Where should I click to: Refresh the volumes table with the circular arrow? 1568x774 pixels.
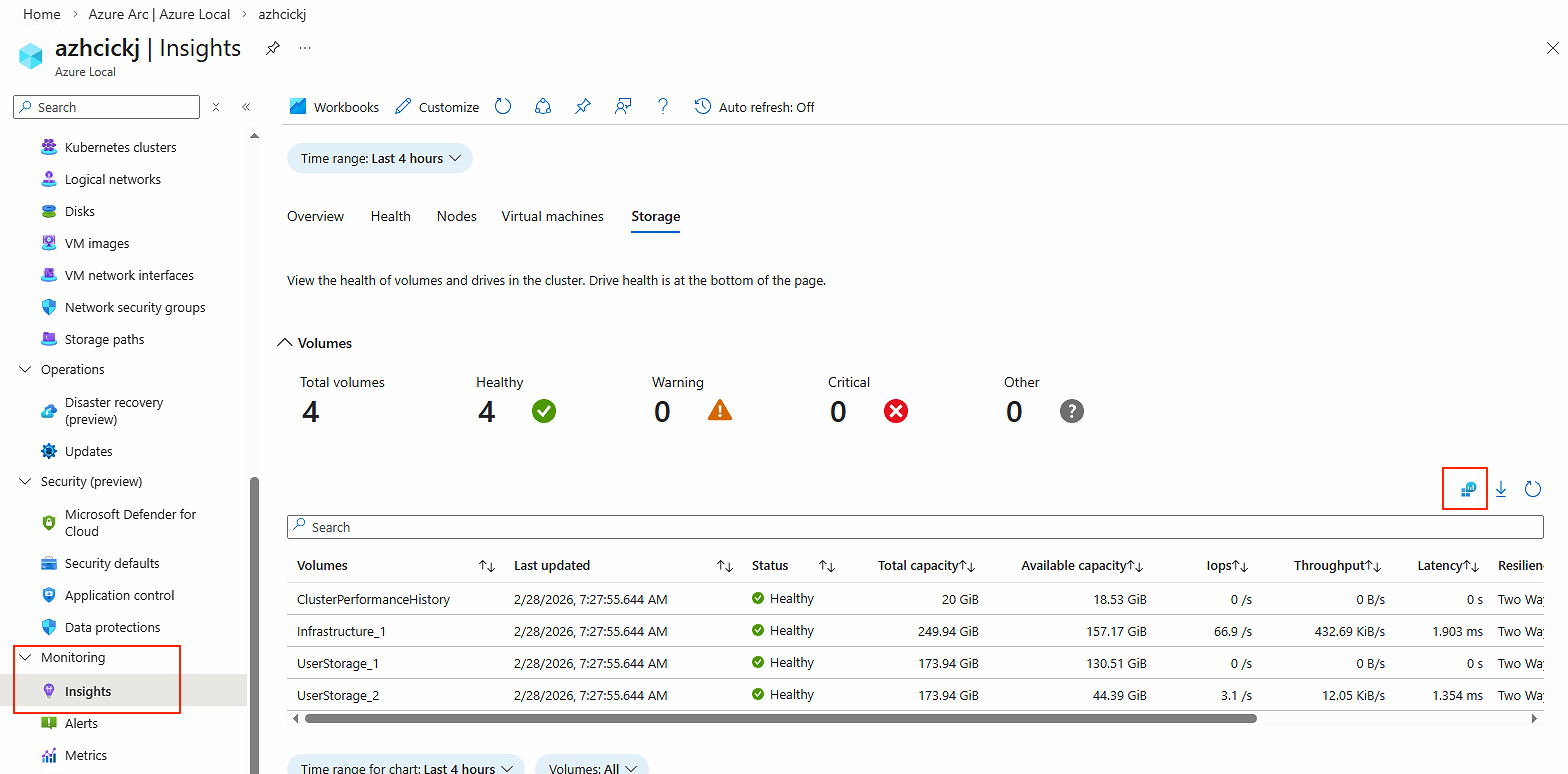point(1532,489)
